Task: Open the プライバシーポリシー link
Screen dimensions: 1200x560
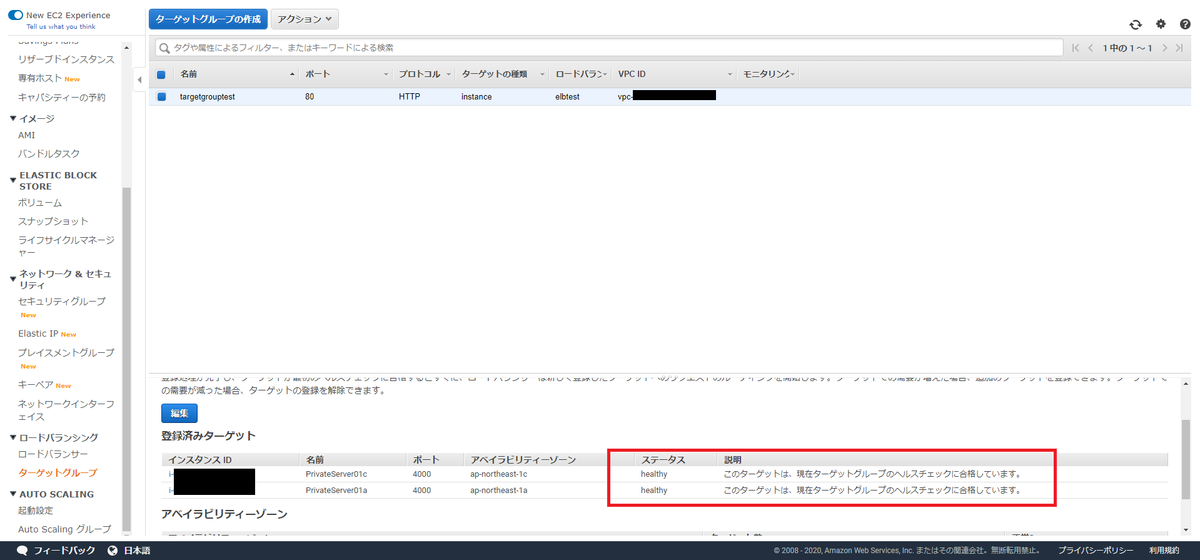Action: click(x=1096, y=551)
